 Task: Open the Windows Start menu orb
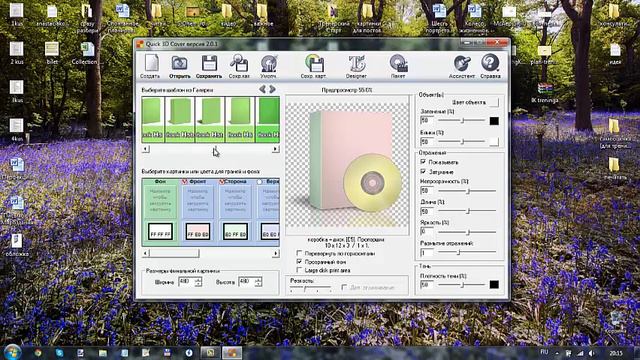tap(12, 352)
